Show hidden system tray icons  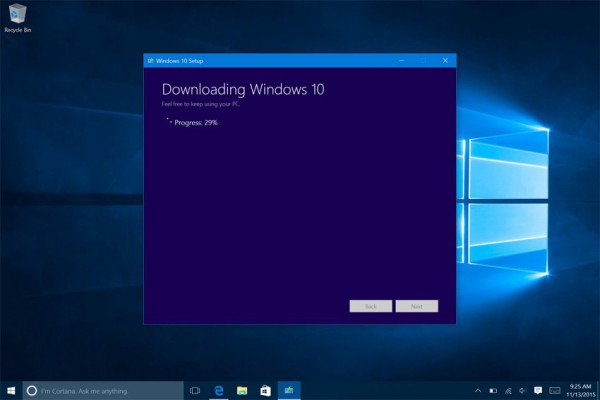point(478,390)
